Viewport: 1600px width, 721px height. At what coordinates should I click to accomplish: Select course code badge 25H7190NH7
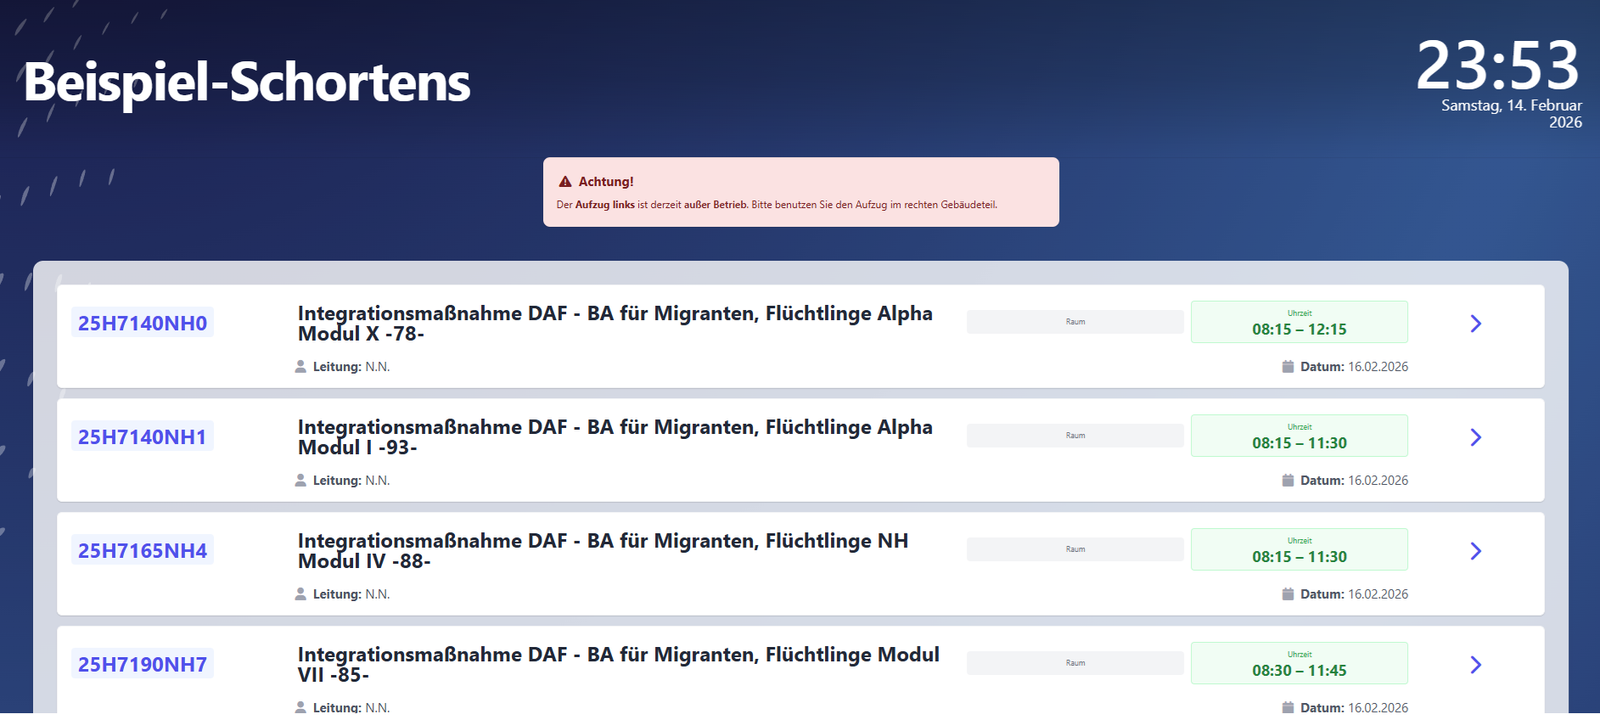142,665
